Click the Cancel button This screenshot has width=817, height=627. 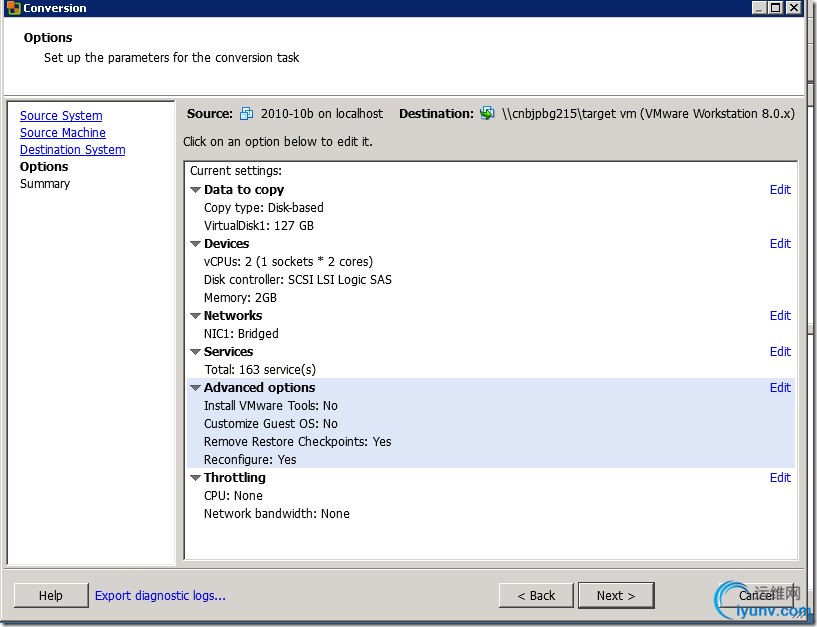coord(757,595)
